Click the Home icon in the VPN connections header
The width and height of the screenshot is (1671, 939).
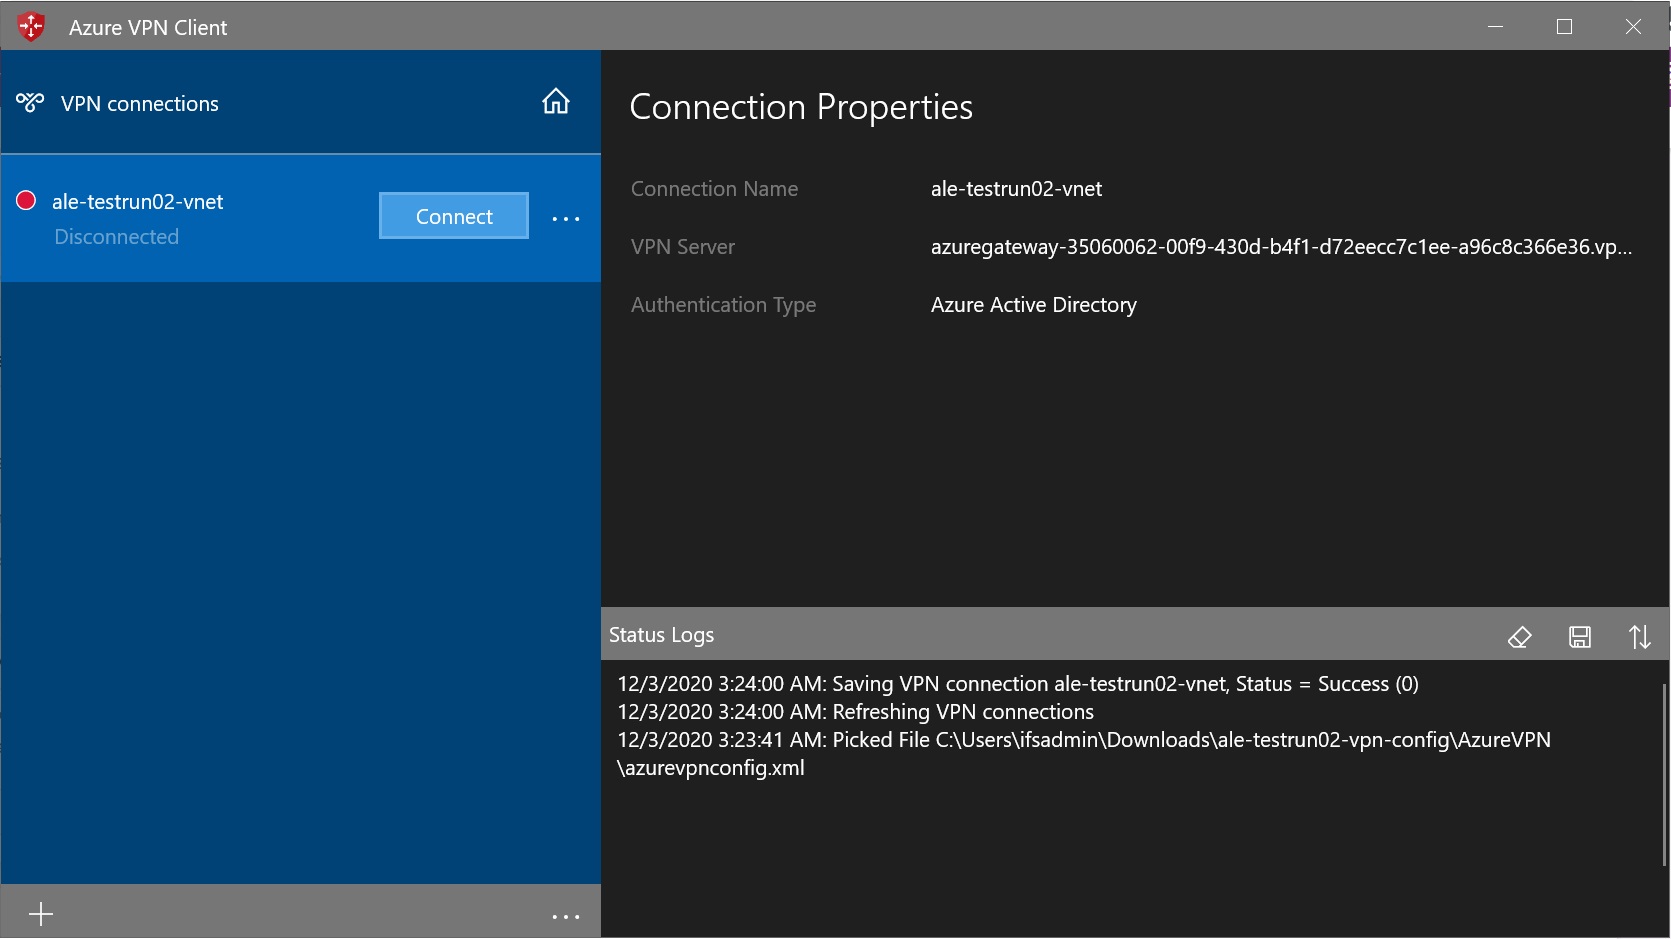click(x=556, y=102)
